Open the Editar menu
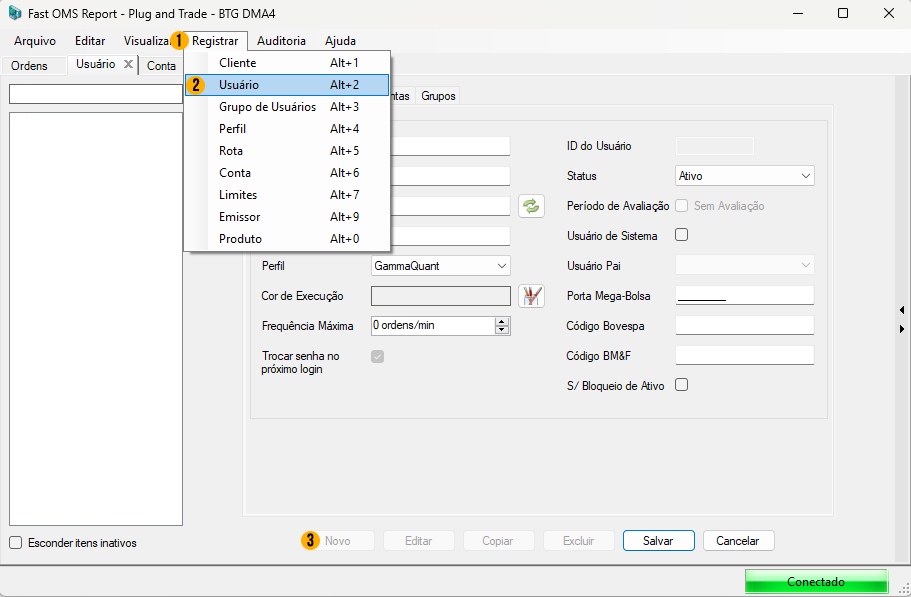Viewport: 911px width, 597px height. click(x=90, y=41)
